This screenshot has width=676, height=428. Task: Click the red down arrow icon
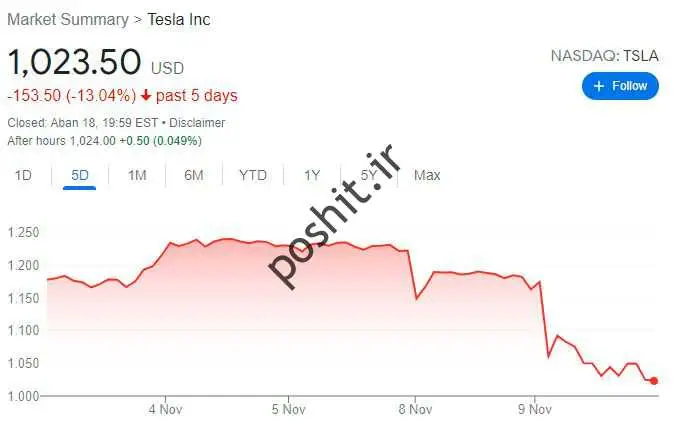[147, 96]
